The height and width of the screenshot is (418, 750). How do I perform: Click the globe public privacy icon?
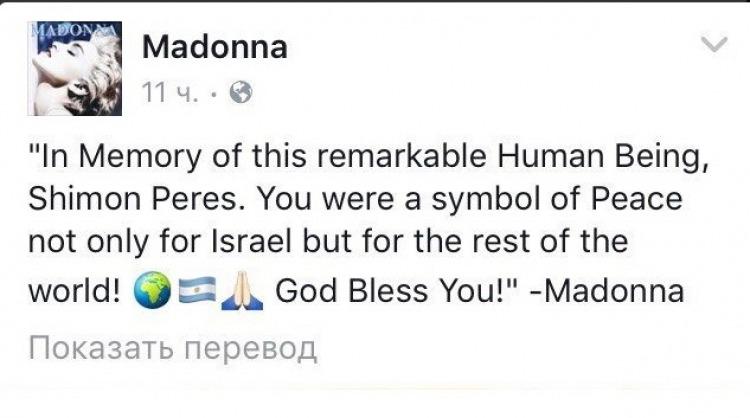(241, 92)
